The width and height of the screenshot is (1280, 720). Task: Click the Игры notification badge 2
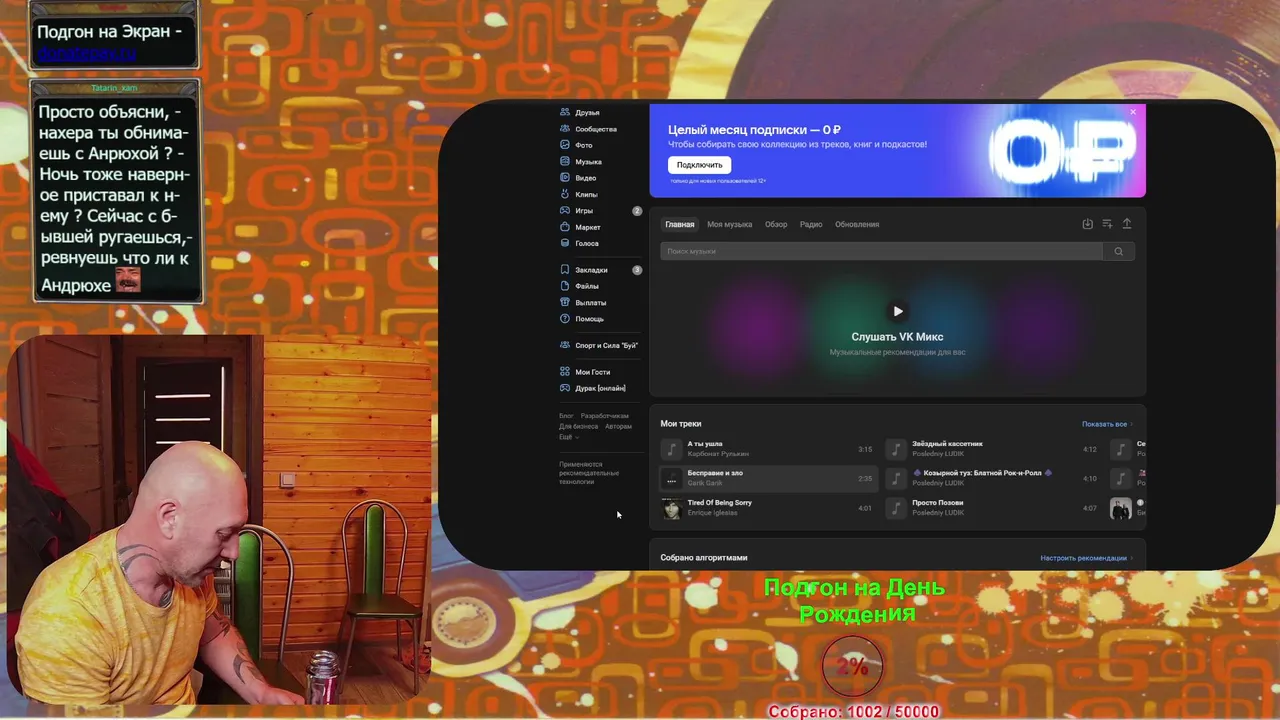637,211
